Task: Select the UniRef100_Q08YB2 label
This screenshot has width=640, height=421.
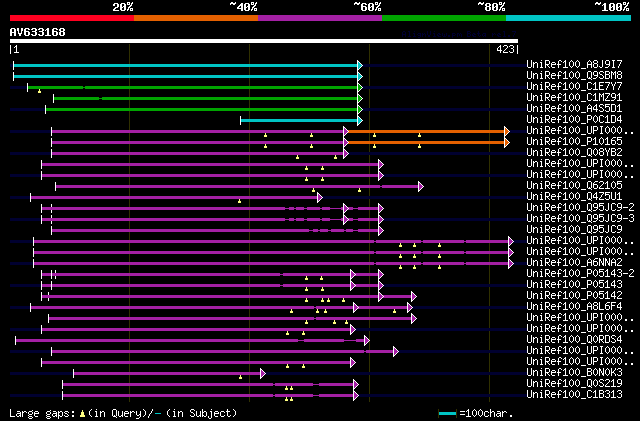Action: click(574, 152)
